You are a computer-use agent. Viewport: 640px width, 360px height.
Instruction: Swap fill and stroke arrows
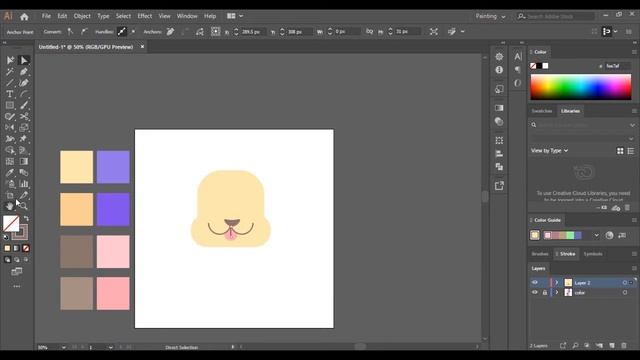tap(26, 218)
